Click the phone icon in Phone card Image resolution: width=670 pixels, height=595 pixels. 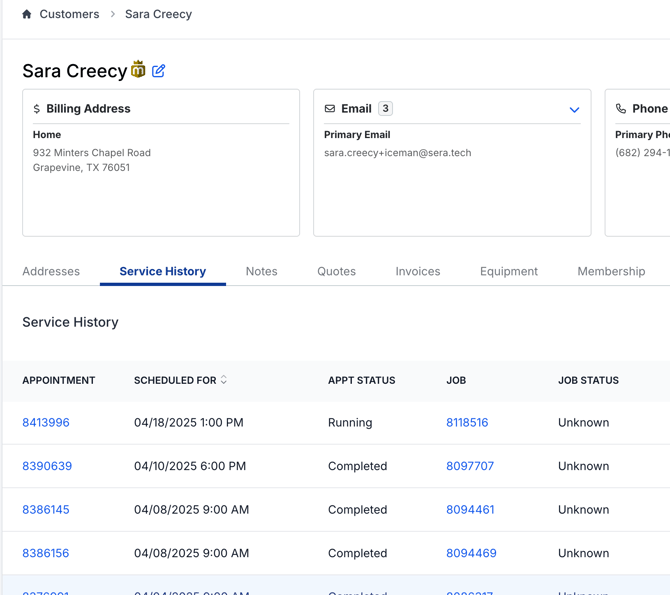pyautogui.click(x=621, y=109)
